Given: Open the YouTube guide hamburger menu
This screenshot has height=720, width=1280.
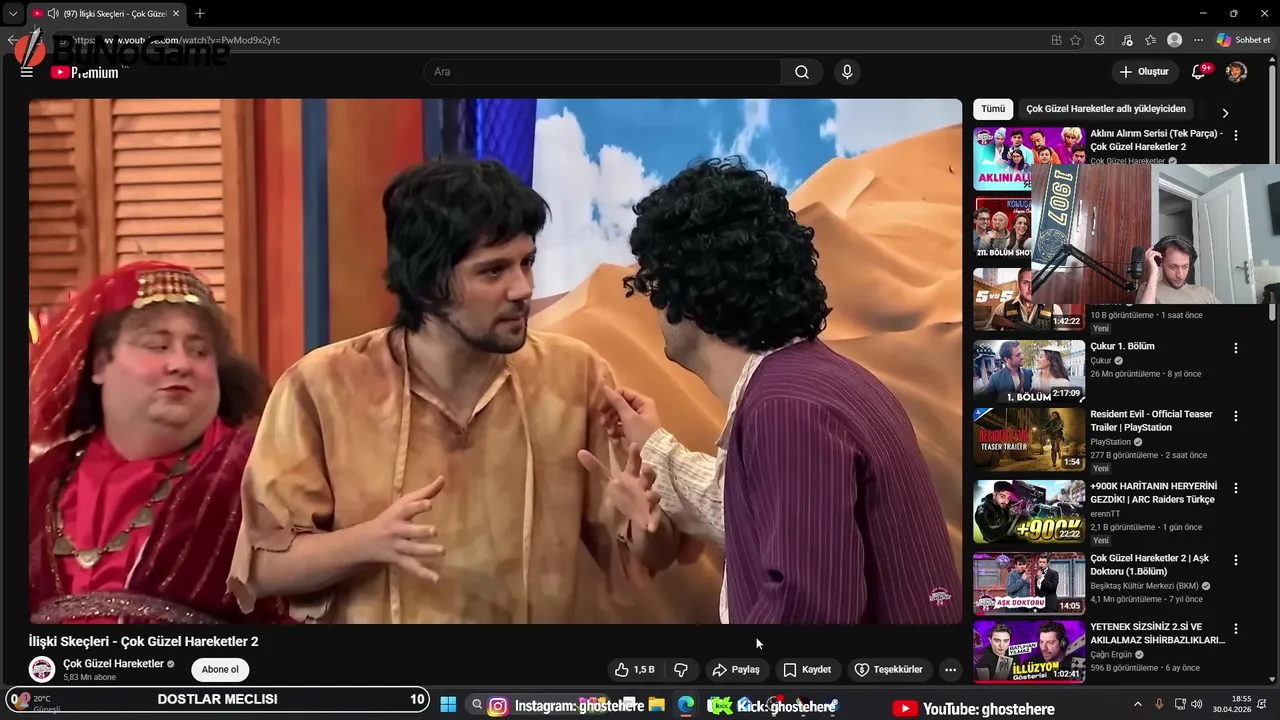Looking at the screenshot, I should tap(26, 72).
